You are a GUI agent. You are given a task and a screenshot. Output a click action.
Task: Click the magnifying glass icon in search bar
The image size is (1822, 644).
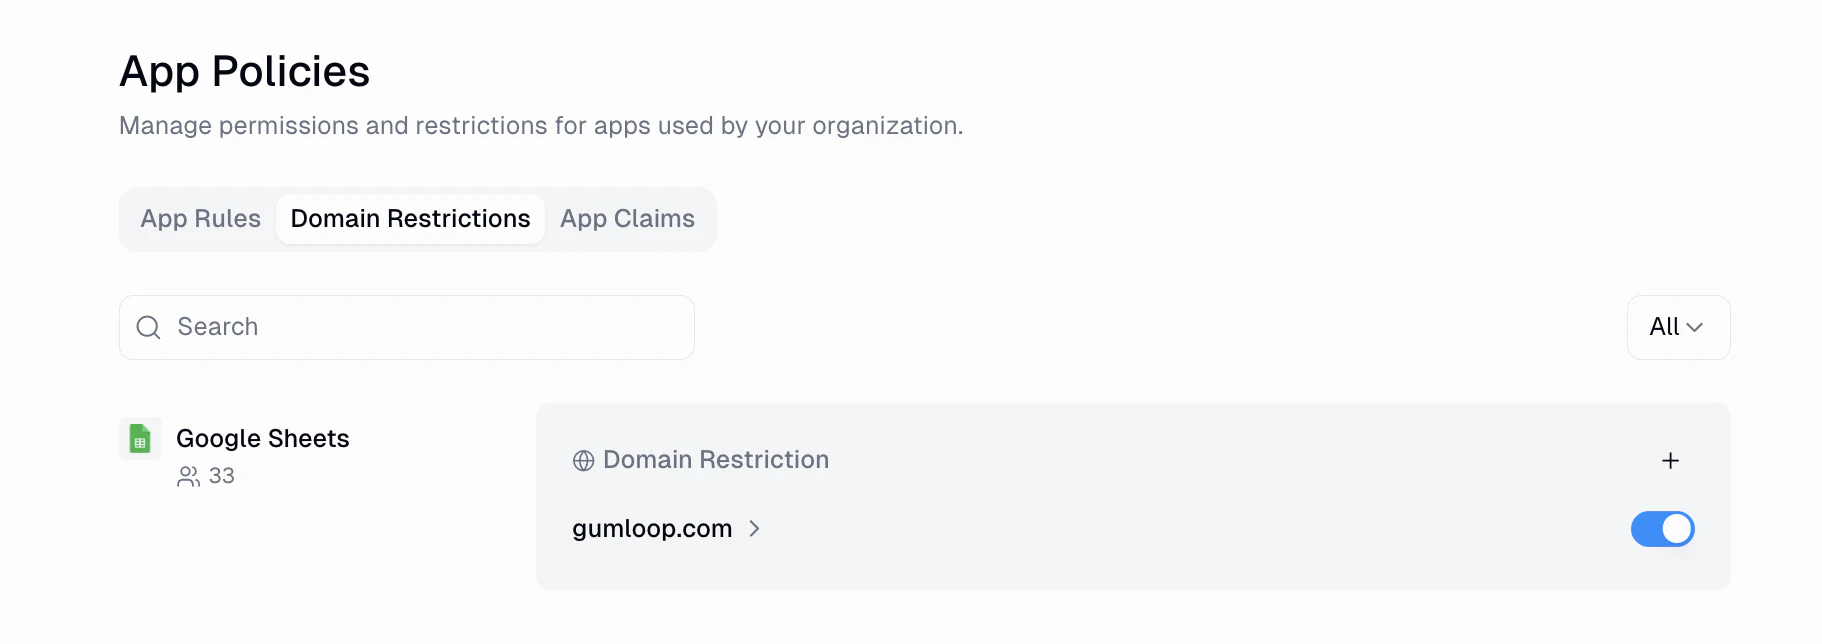point(148,327)
